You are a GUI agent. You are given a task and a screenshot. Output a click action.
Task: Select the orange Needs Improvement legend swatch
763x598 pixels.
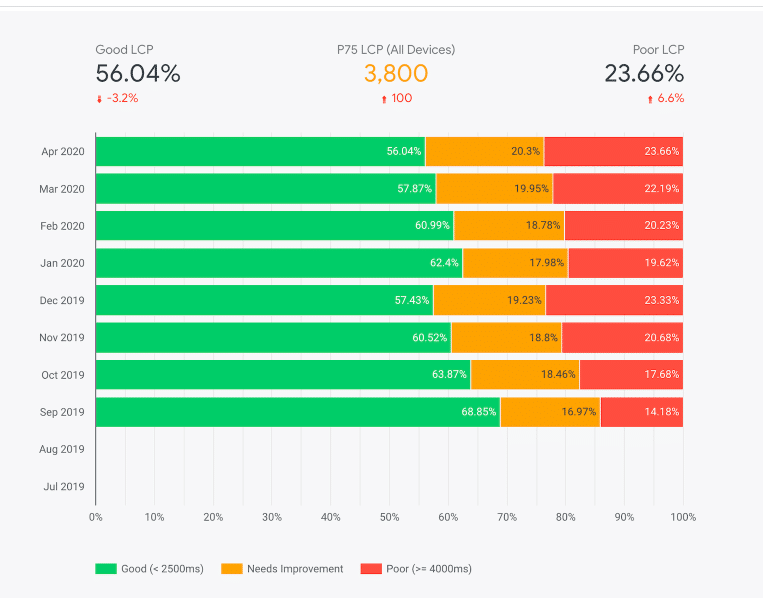pos(232,569)
